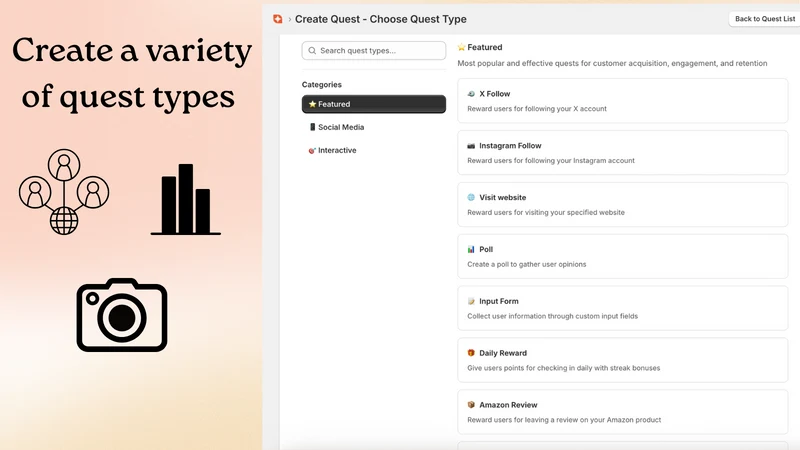Click the star icon in Featured heading
This screenshot has width=800, height=450.
461,47
